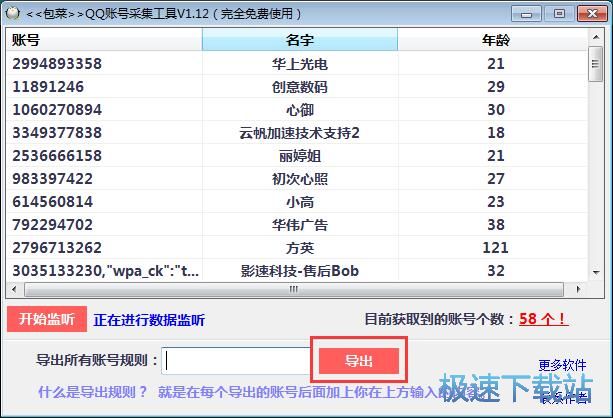Select account 3035133230,"wpa_ck" row
Screen dimensions: 613x418
coord(297,271)
